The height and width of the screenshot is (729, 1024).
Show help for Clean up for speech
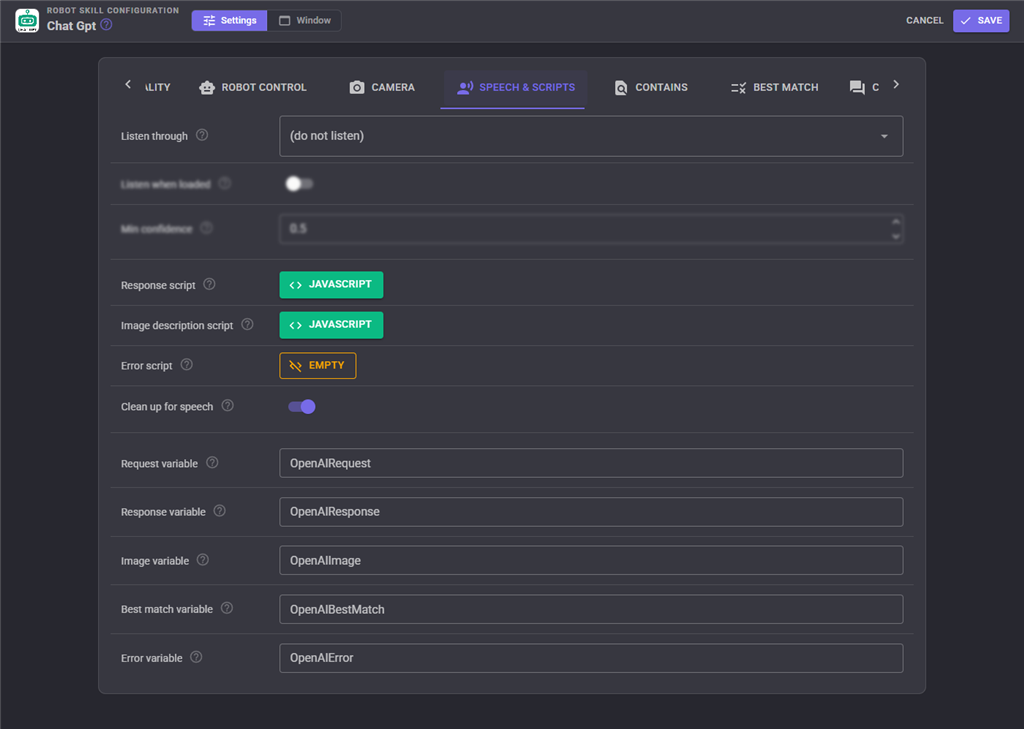(x=227, y=406)
